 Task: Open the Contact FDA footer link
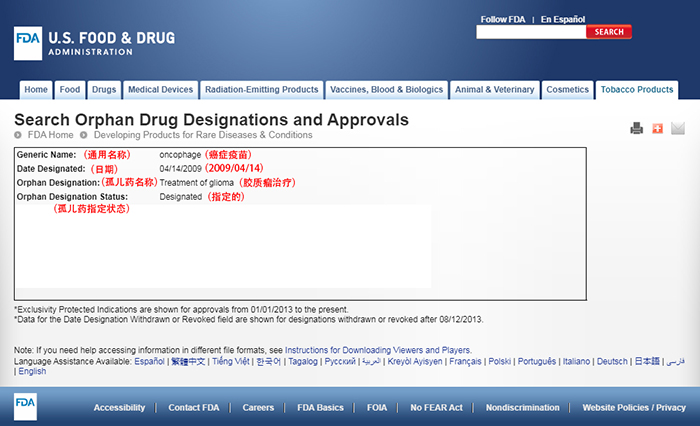tap(196, 408)
